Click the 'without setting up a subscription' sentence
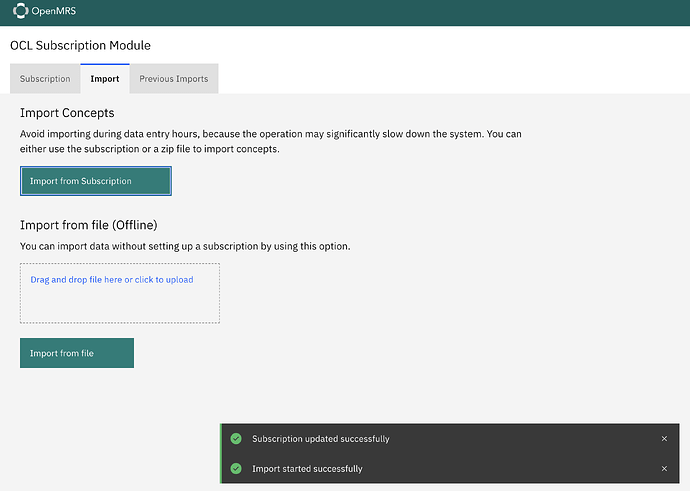 pyautogui.click(x=185, y=246)
